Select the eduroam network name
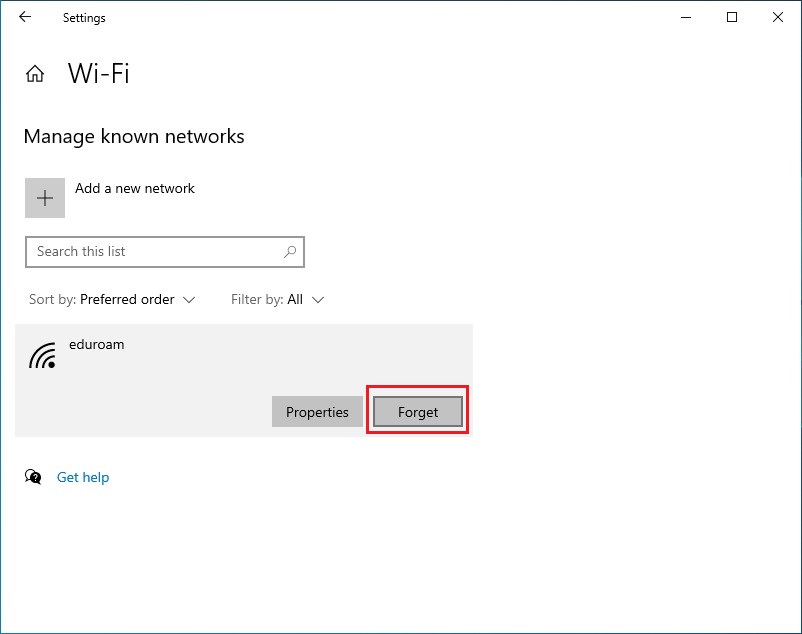This screenshot has width=802, height=634. (97, 344)
